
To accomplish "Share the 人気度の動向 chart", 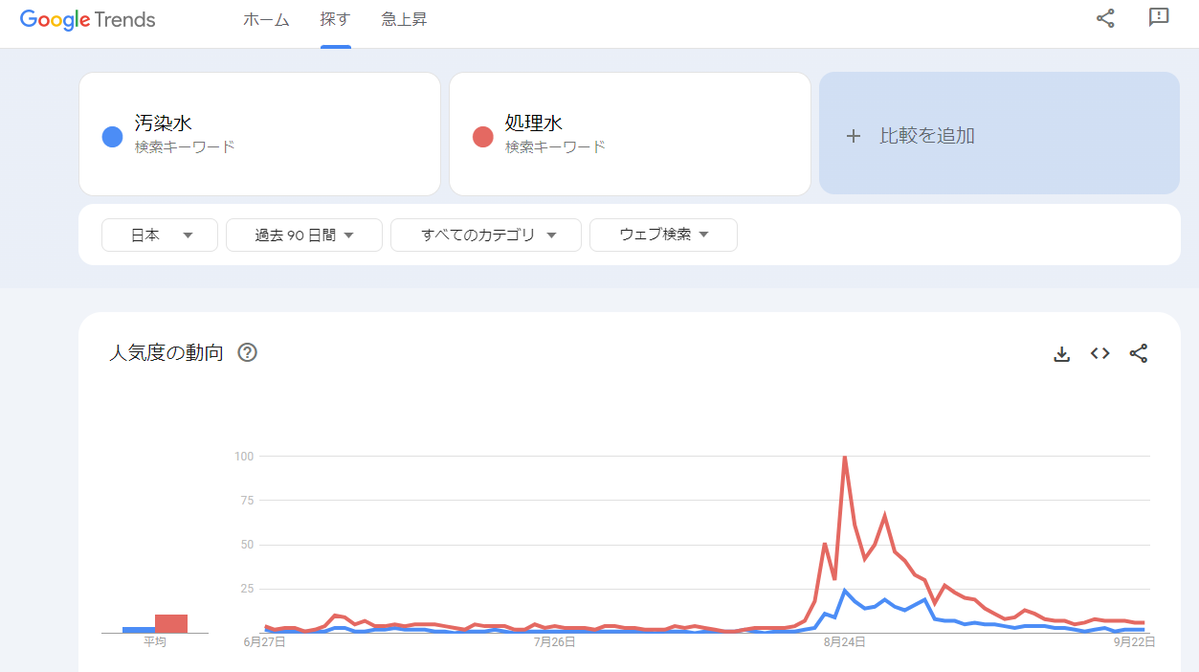I will 1138,353.
